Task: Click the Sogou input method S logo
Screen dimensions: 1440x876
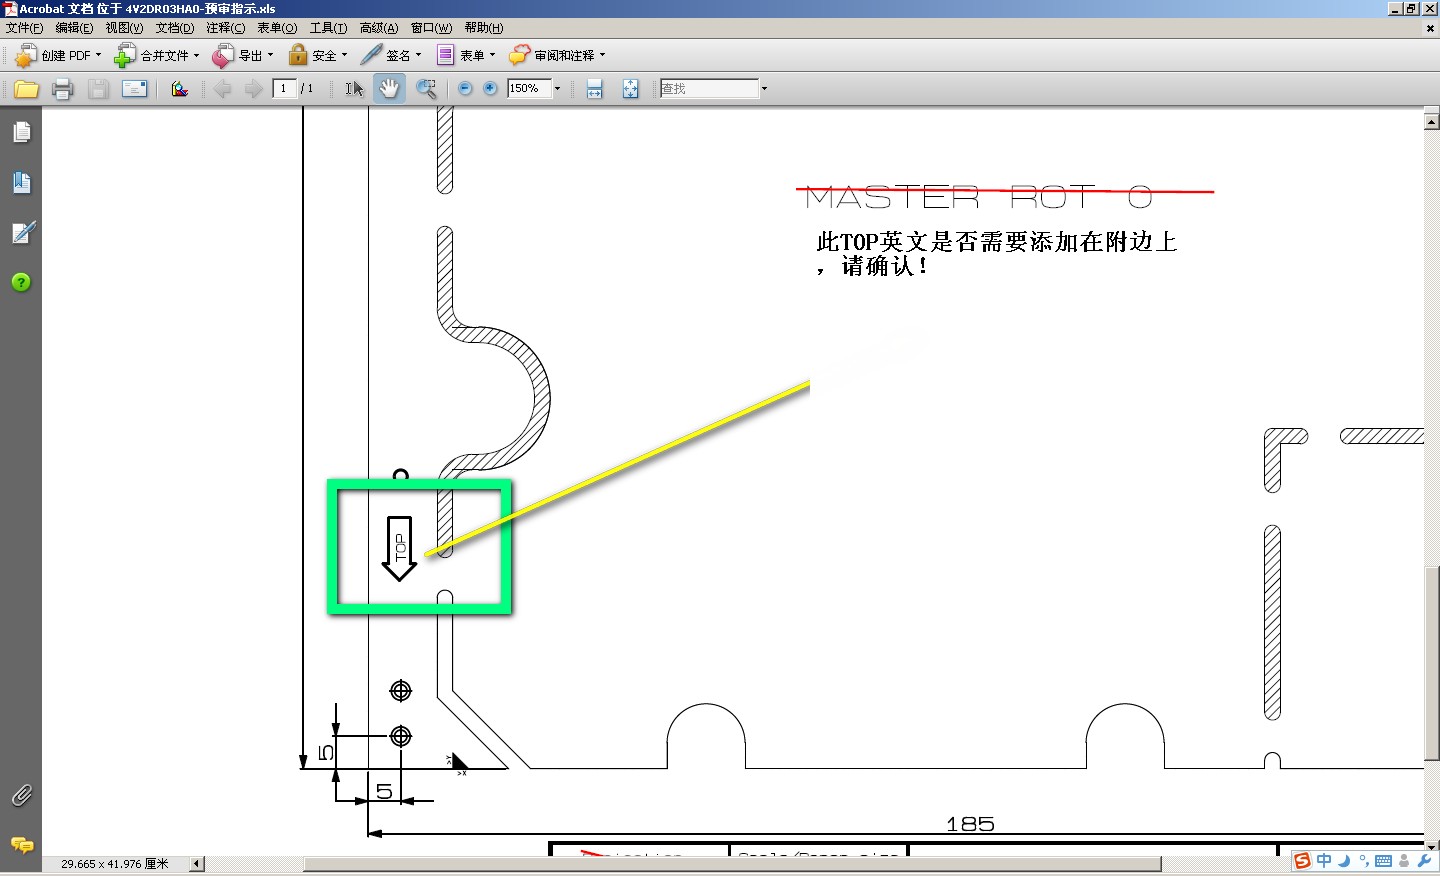Action: point(1302,861)
